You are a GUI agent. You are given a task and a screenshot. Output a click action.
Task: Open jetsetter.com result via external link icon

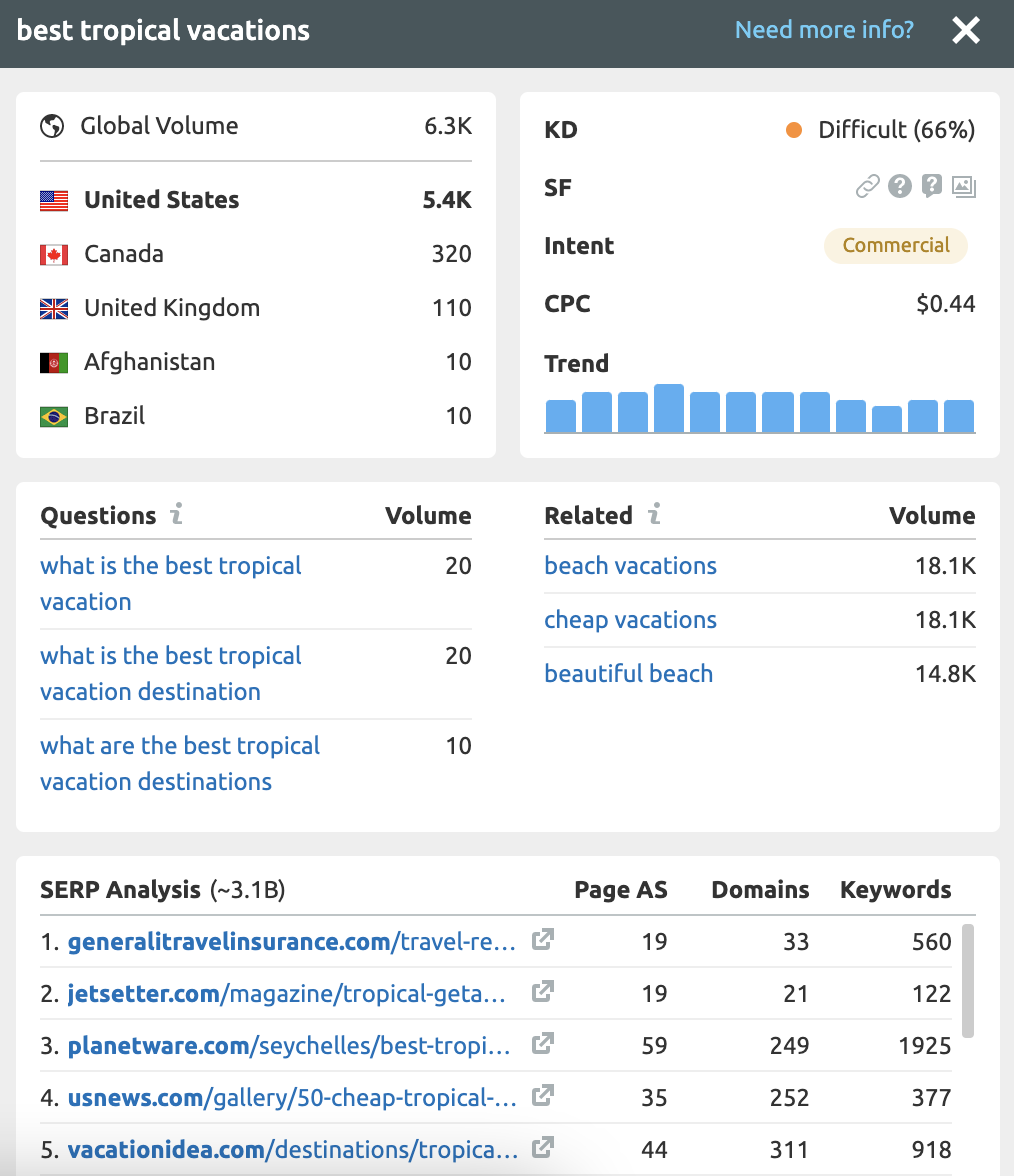[x=542, y=992]
